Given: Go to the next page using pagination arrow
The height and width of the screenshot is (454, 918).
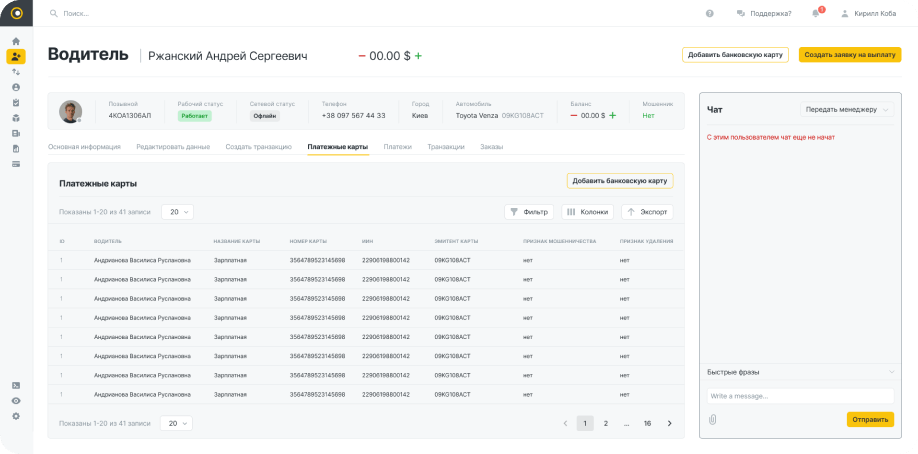Looking at the screenshot, I should click(669, 424).
